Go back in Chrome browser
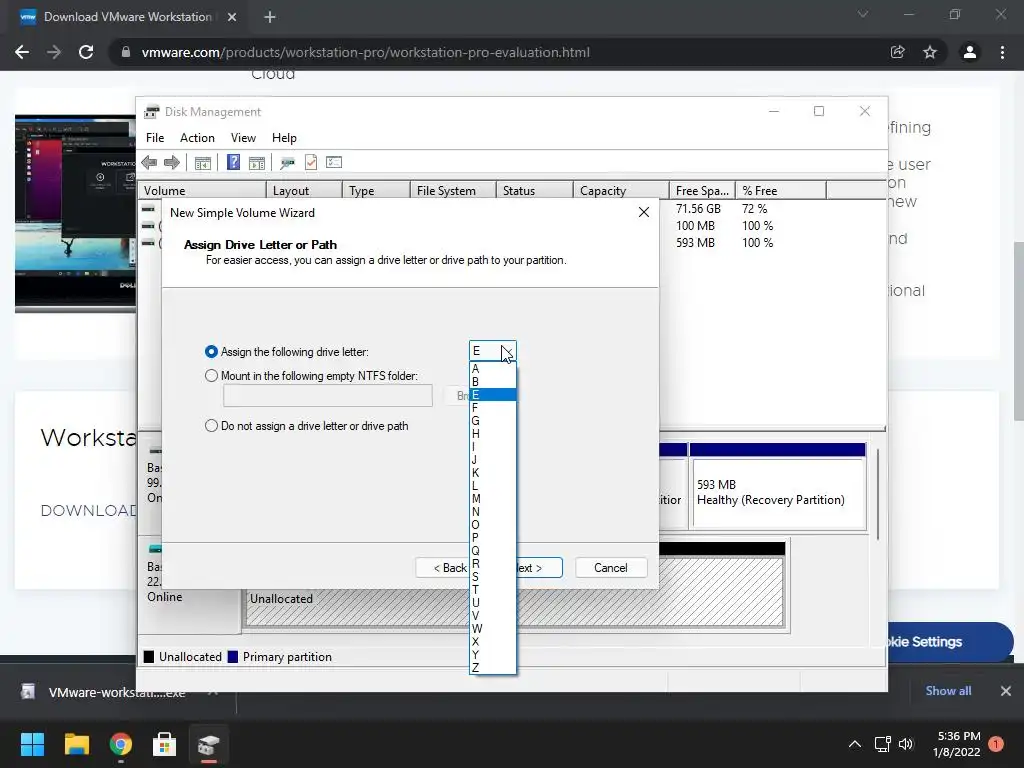 click(x=22, y=52)
